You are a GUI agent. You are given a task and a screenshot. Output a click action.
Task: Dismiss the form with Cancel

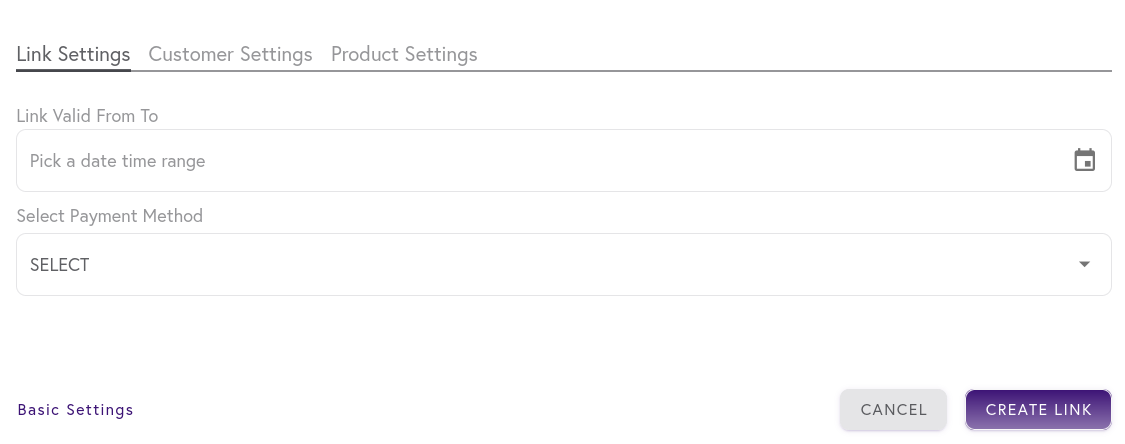point(893,410)
